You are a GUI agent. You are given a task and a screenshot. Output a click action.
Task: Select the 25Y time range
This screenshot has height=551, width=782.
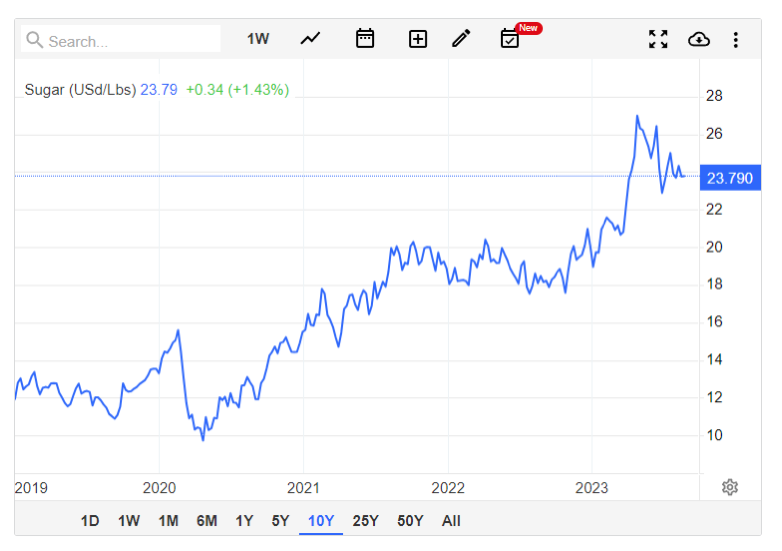tap(366, 521)
